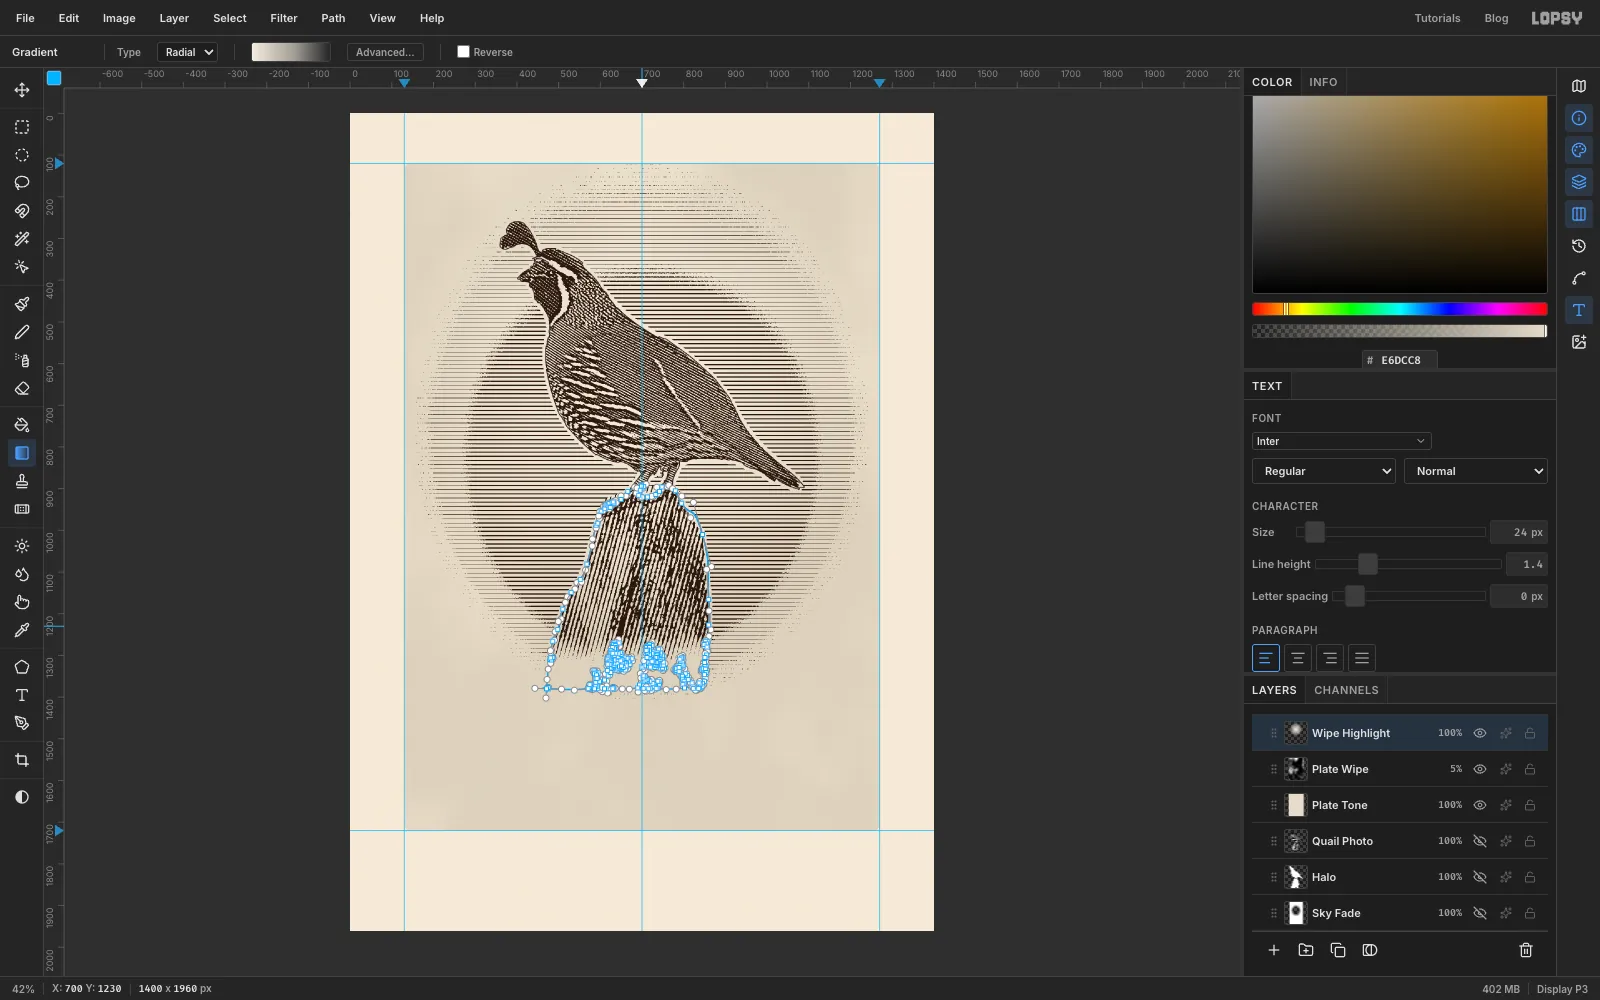Enable the Reverse checkbox
This screenshot has height=1000, width=1600.
[x=463, y=52]
